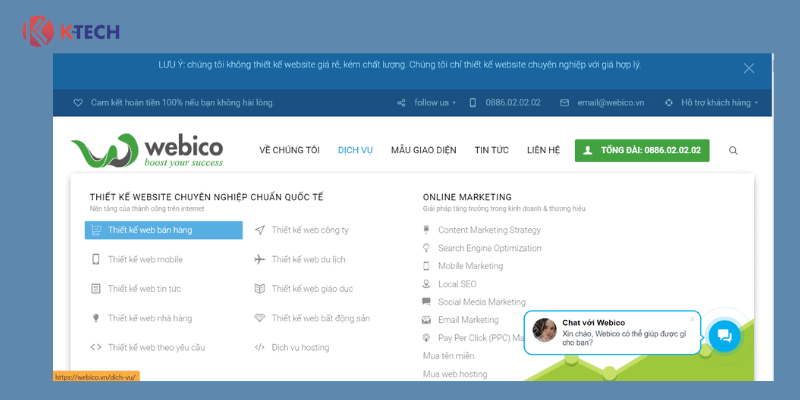Click the diamond icon for web bất động sản
The image size is (800, 400).
tap(260, 318)
